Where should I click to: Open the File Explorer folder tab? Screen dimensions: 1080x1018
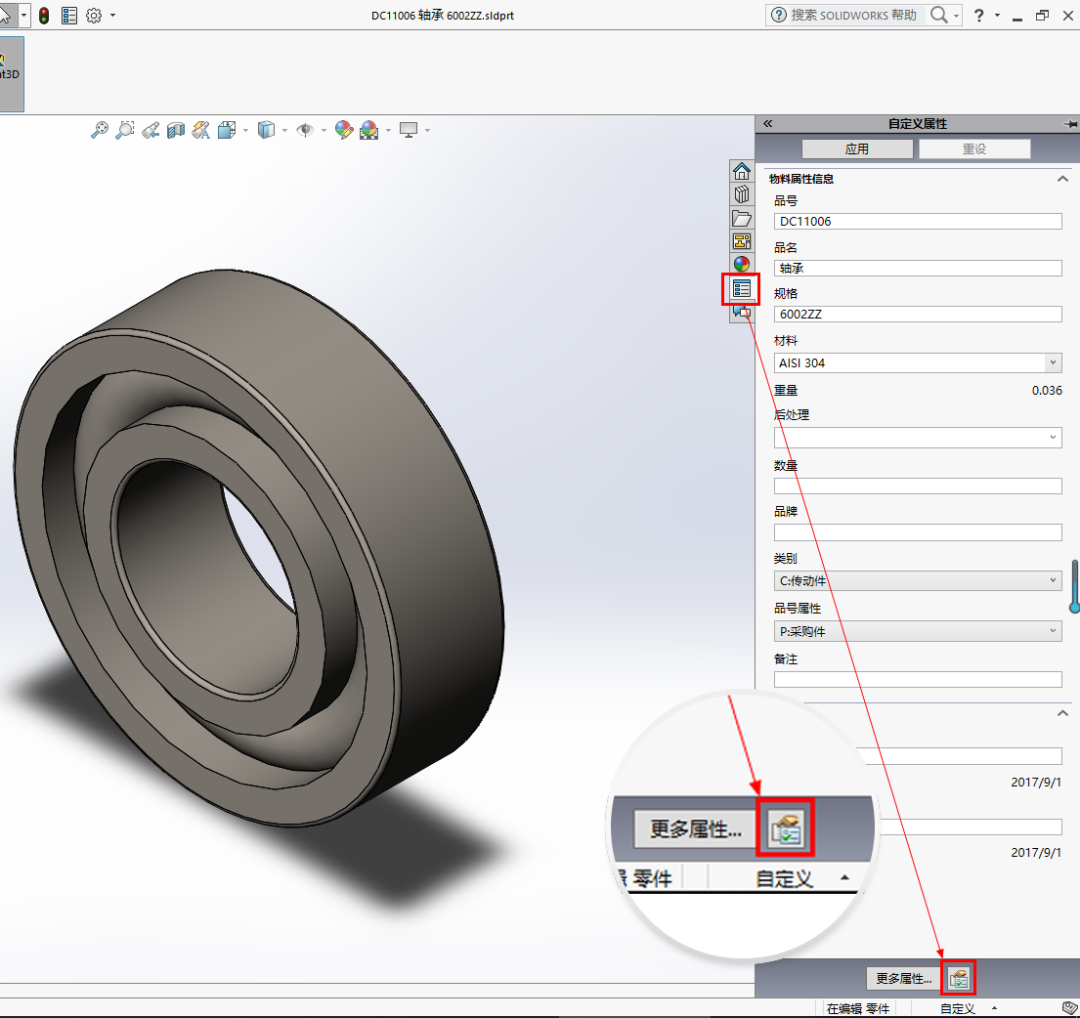(x=741, y=218)
